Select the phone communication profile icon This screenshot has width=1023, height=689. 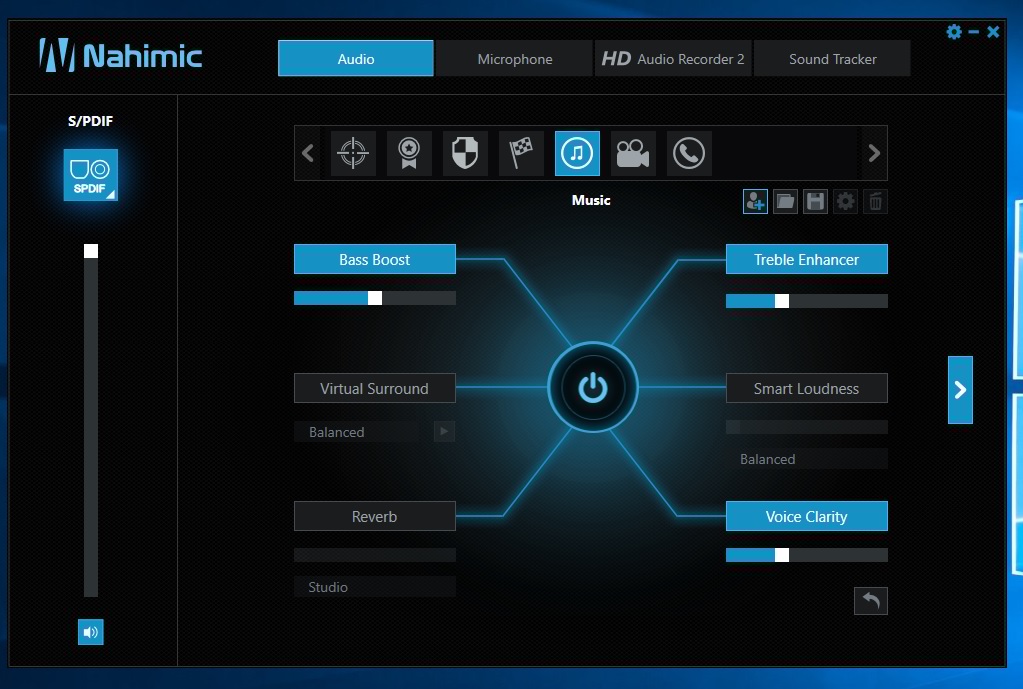point(688,153)
